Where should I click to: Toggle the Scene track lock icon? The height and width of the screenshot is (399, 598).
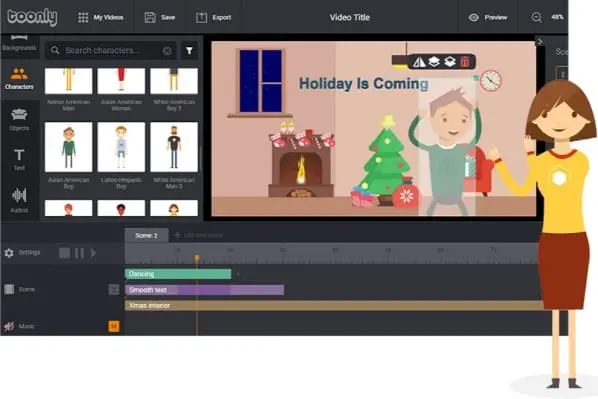click(114, 290)
